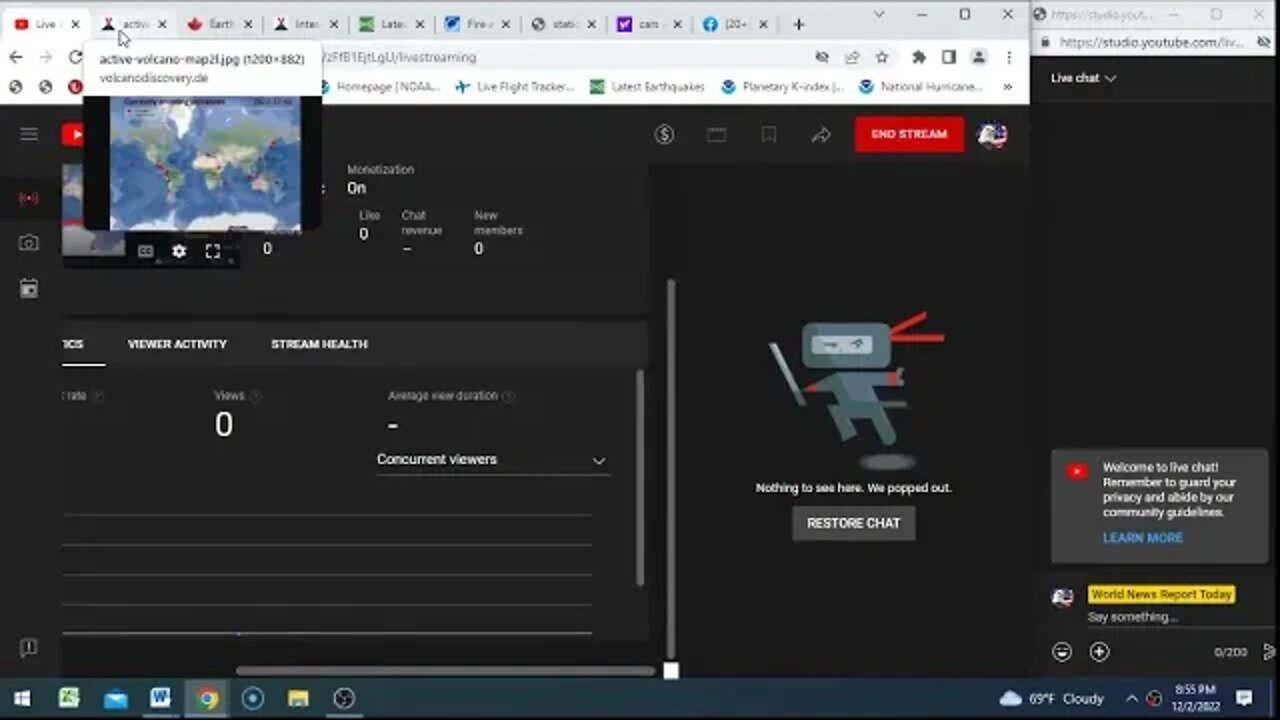Open the YouTube Studio hamburger menu

pos(28,134)
